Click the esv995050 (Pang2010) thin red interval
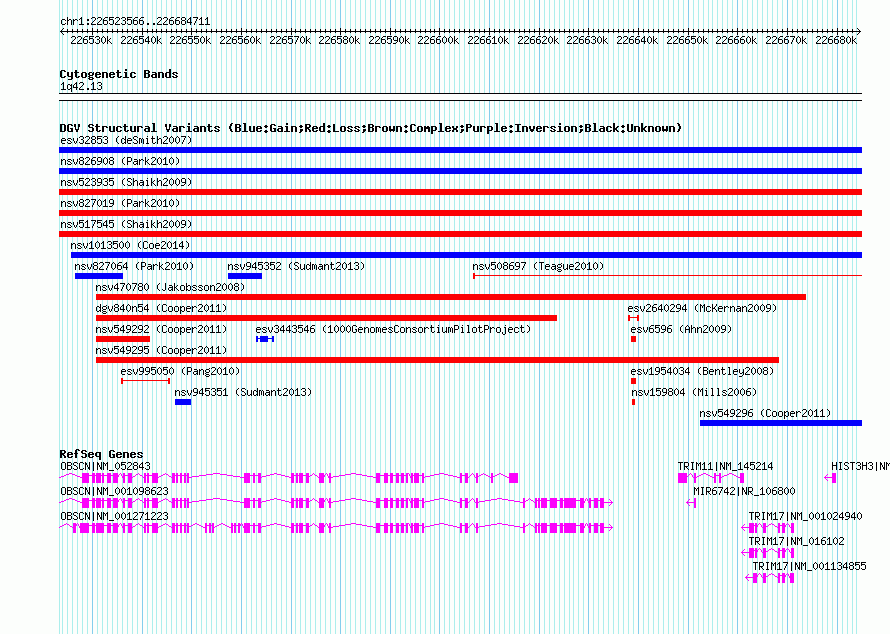 coord(145,381)
